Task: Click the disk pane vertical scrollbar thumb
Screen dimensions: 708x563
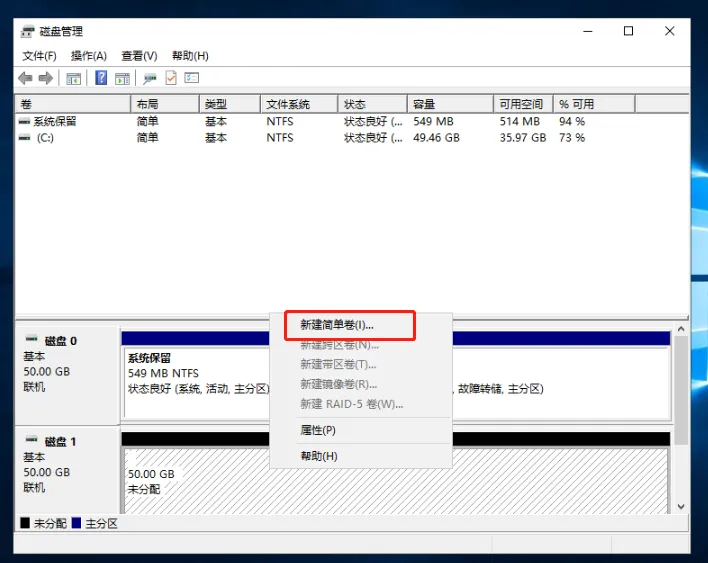Action: click(681, 391)
